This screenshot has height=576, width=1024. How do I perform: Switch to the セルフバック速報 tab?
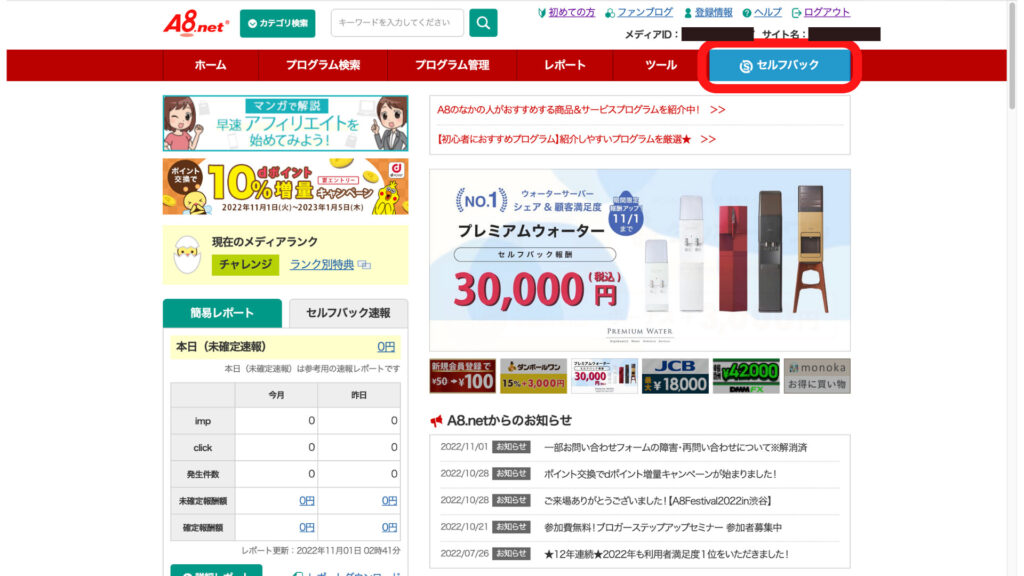point(348,313)
